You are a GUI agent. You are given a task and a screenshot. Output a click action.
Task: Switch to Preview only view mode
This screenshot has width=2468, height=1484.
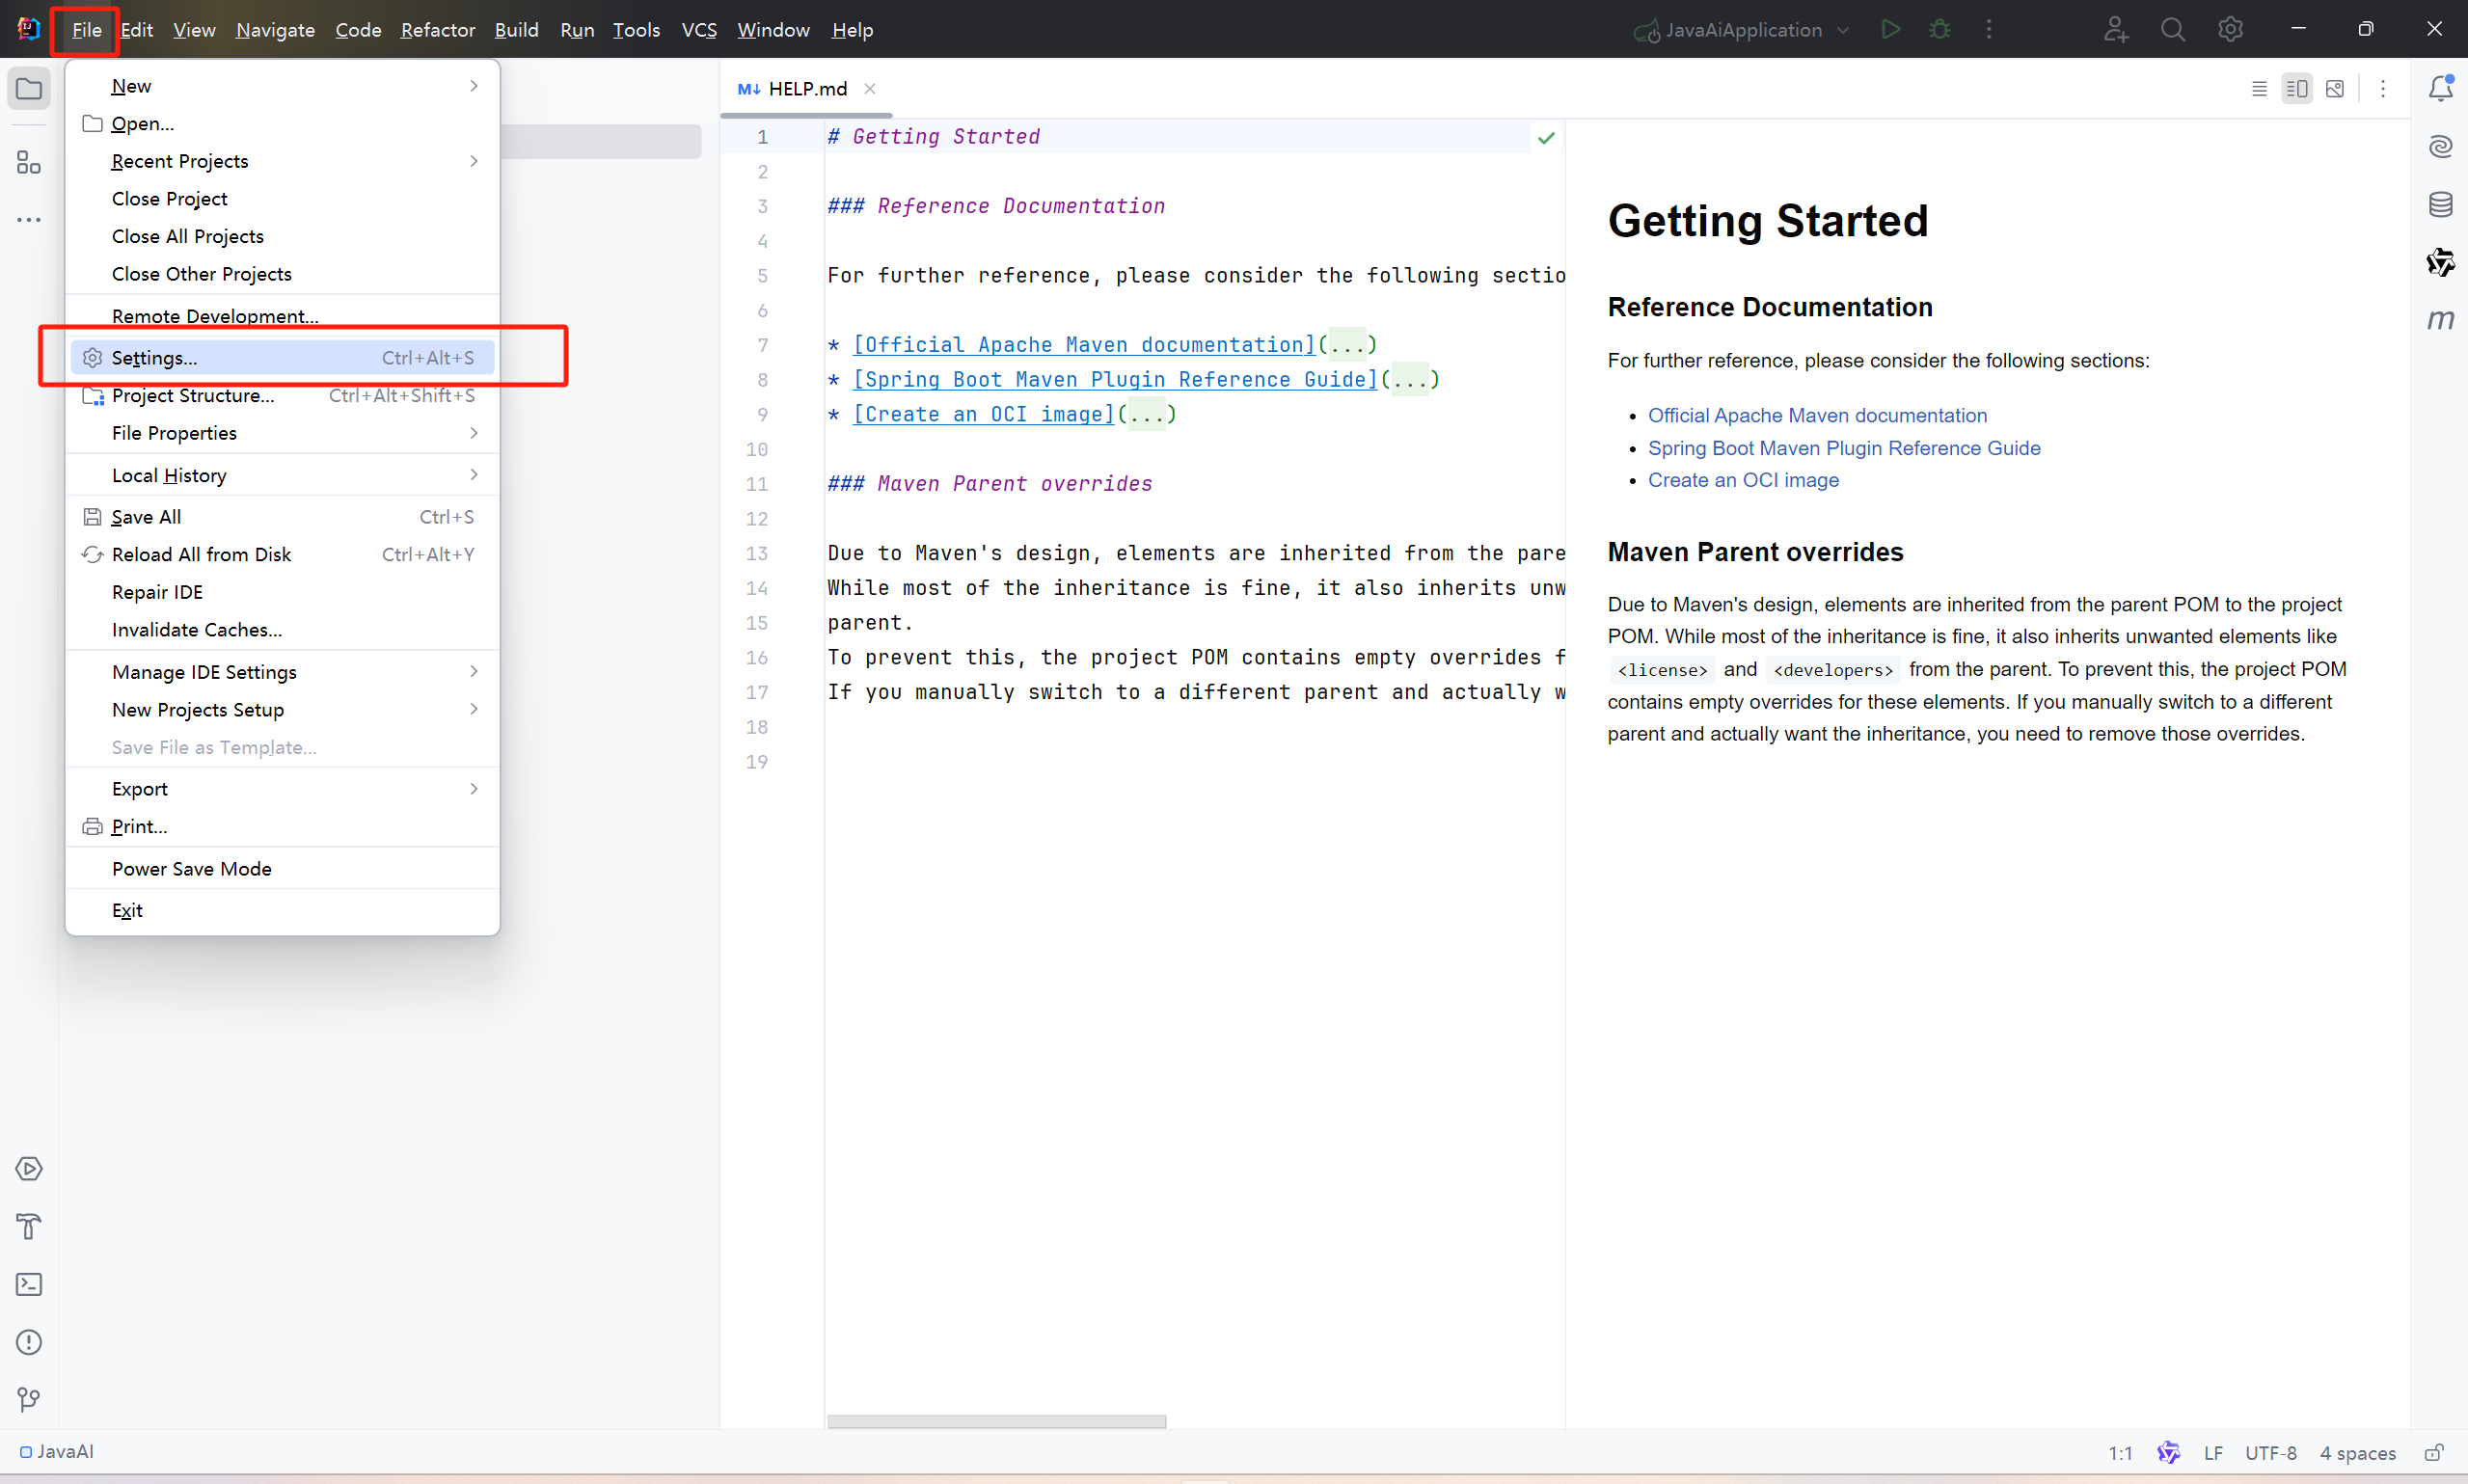(2335, 89)
